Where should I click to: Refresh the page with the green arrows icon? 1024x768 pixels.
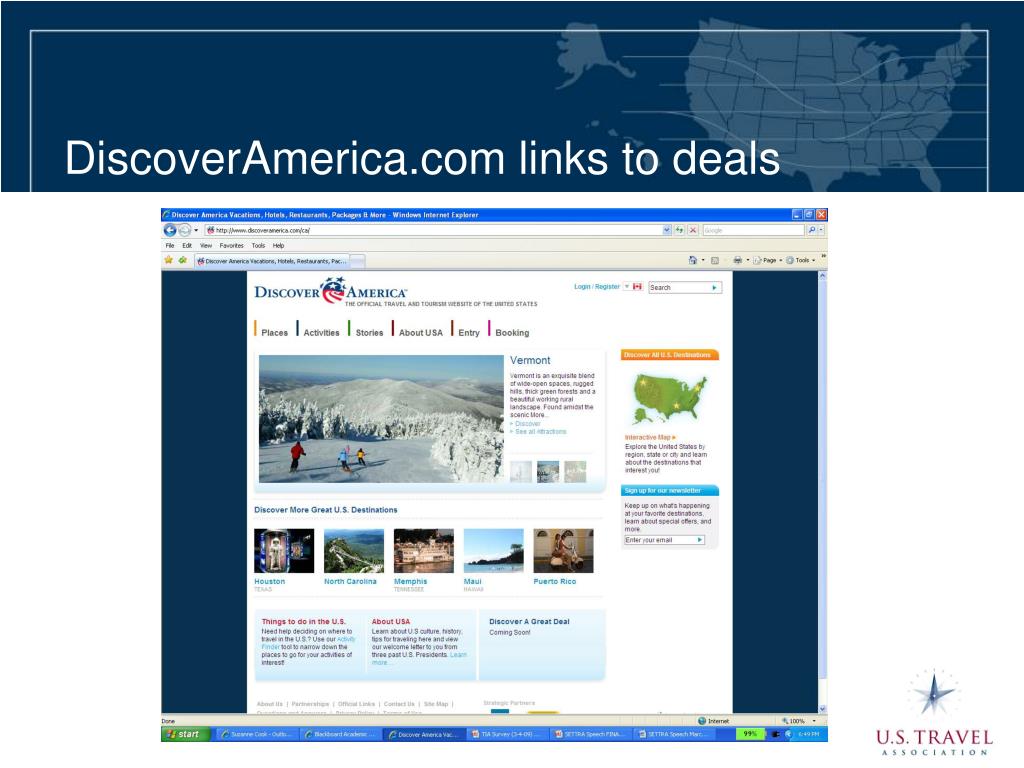(x=680, y=230)
